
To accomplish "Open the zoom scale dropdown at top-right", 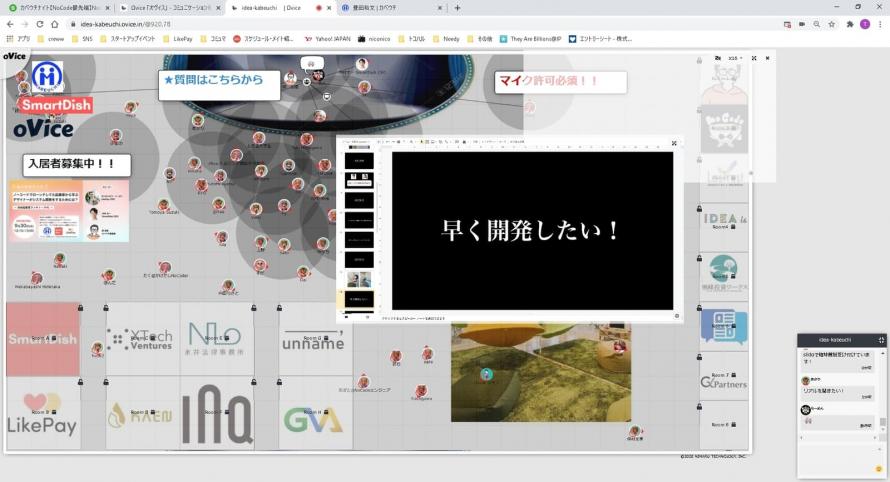I will click(x=735, y=58).
